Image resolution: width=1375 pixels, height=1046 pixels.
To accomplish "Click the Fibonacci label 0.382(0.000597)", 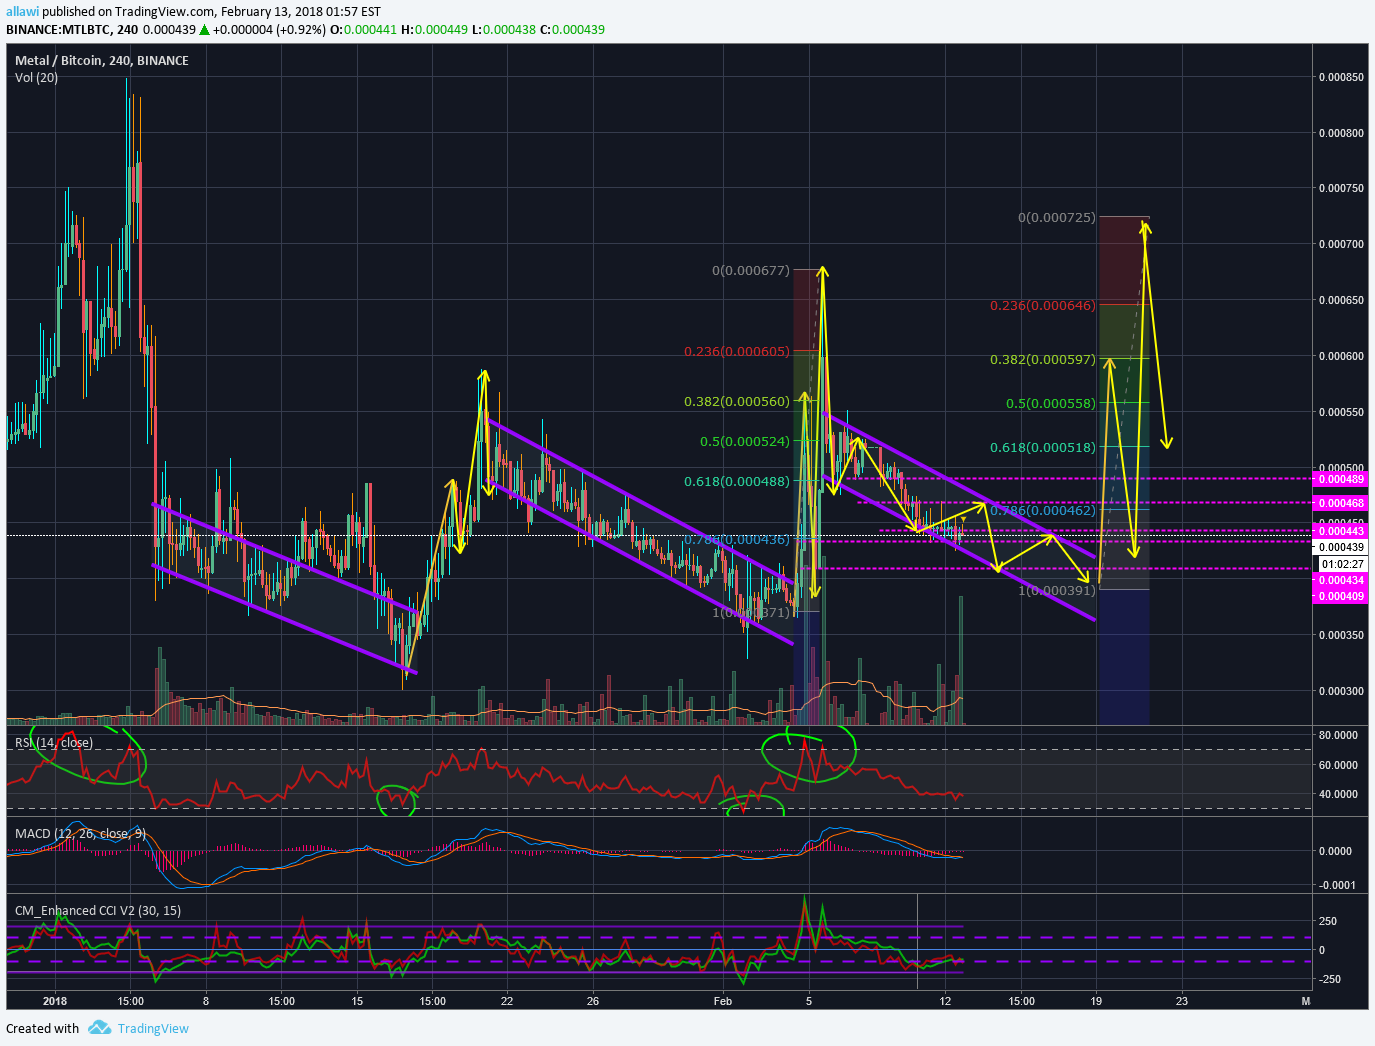I will pos(1043,359).
